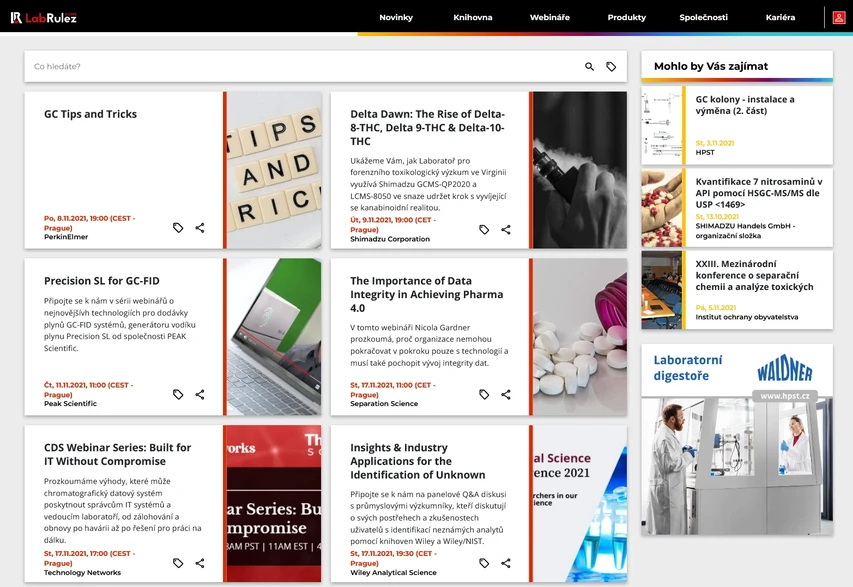The image size is (853, 587).
Task: Click the red capsules thumbnail in sidebar
Action: pos(662,208)
